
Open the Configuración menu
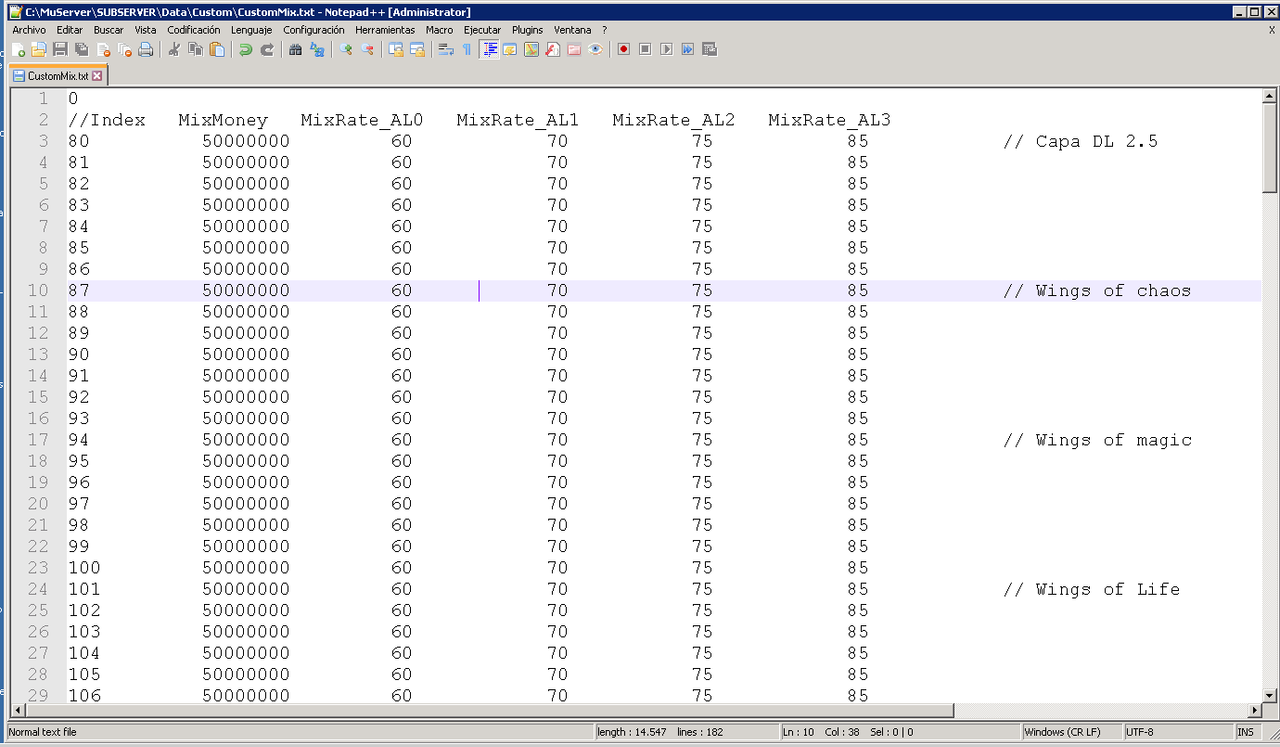pos(314,30)
